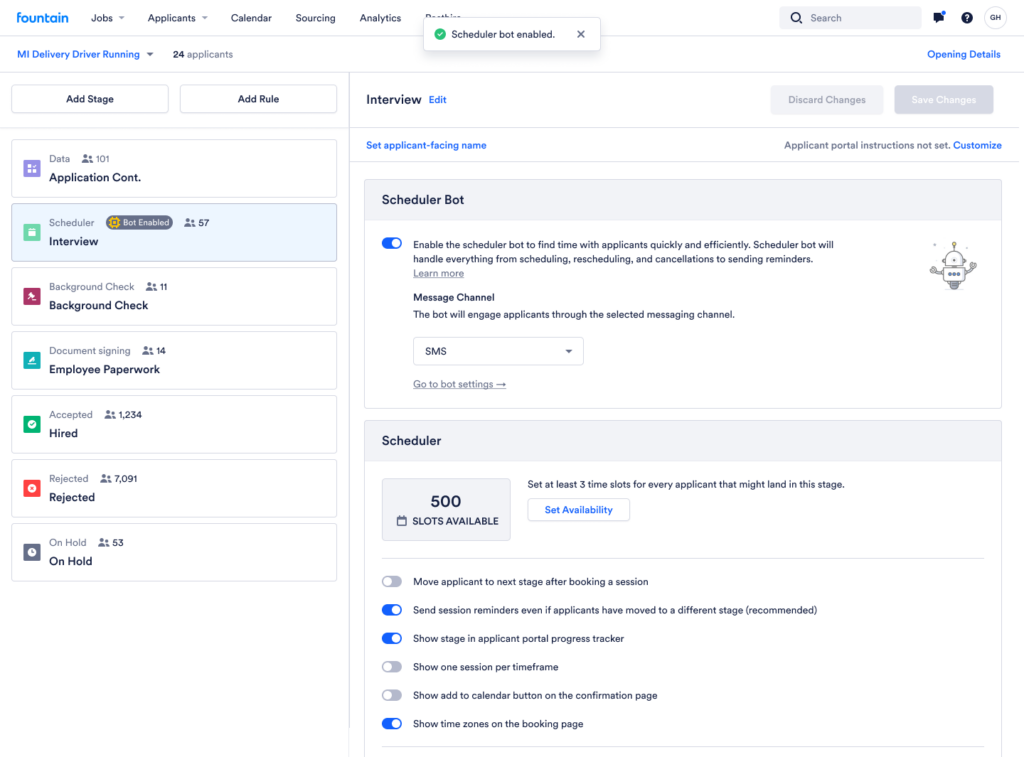The height and width of the screenshot is (757, 1024).
Task: Toggle show time zones on booking page
Action: click(392, 724)
